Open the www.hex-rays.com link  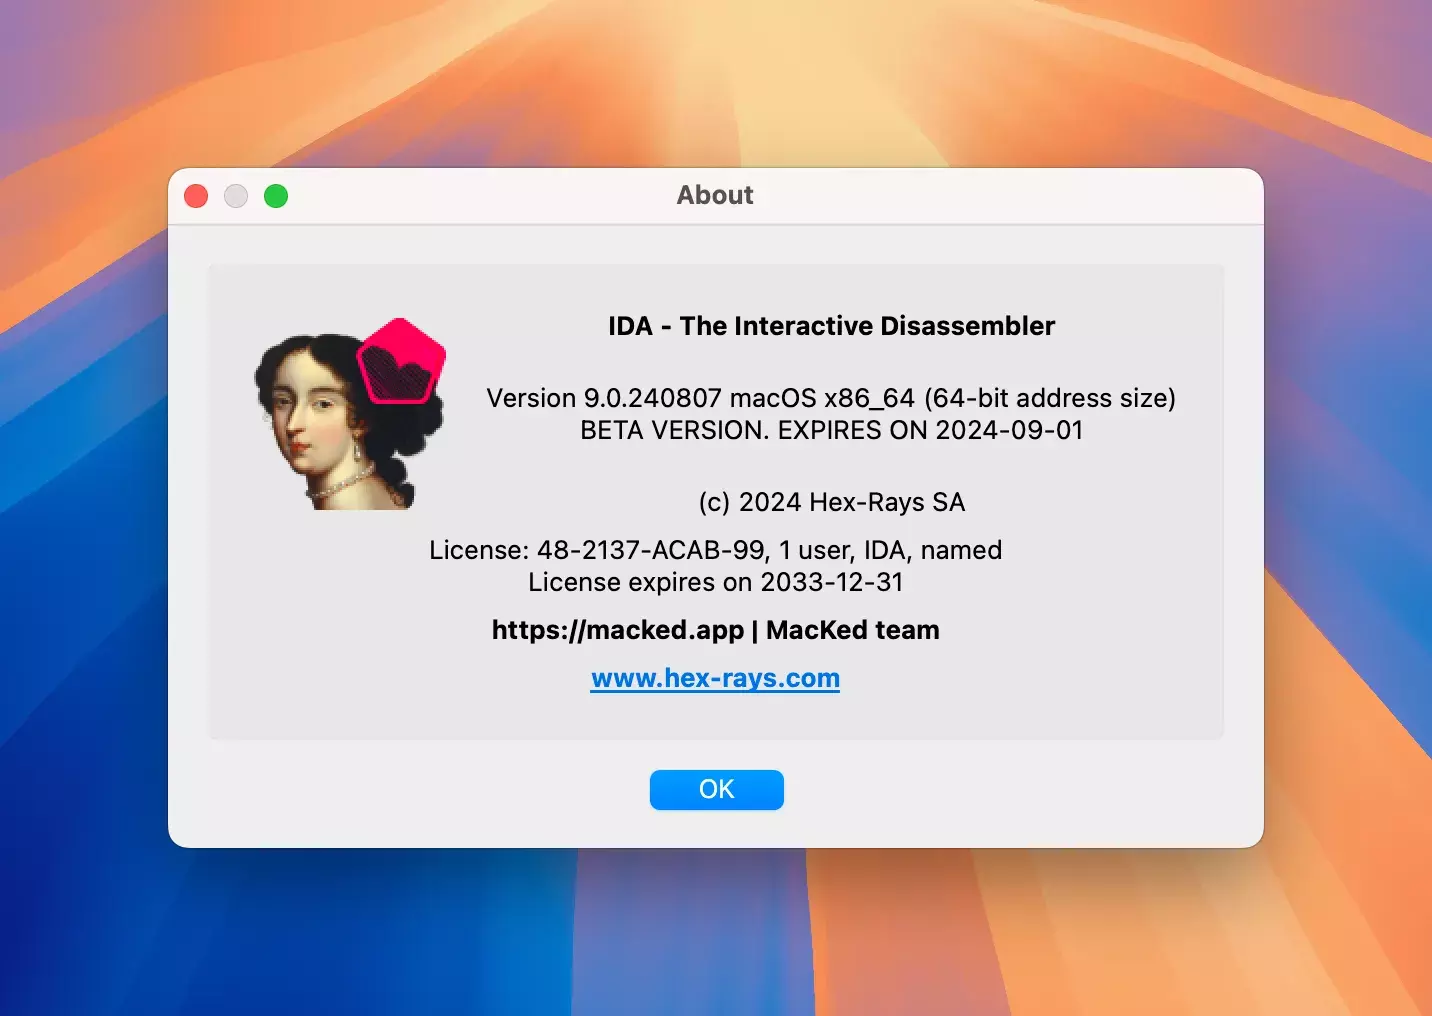click(715, 678)
